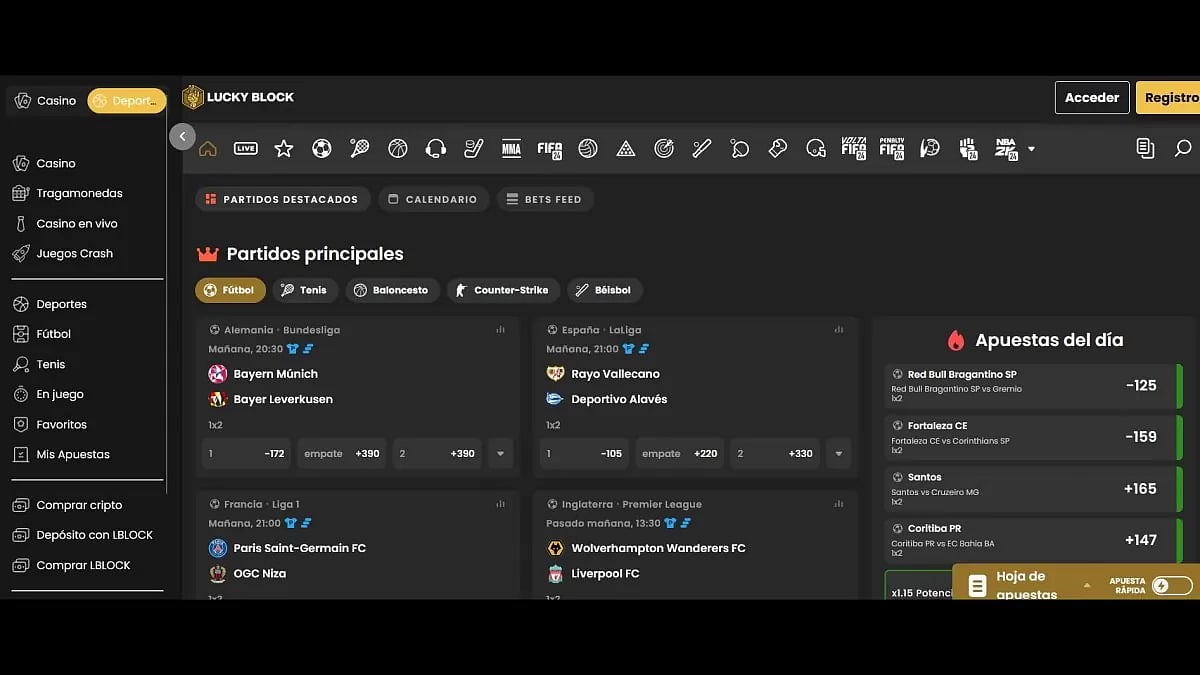
Task: Expand more markets for Bayern Múnich match
Action: [x=501, y=453]
